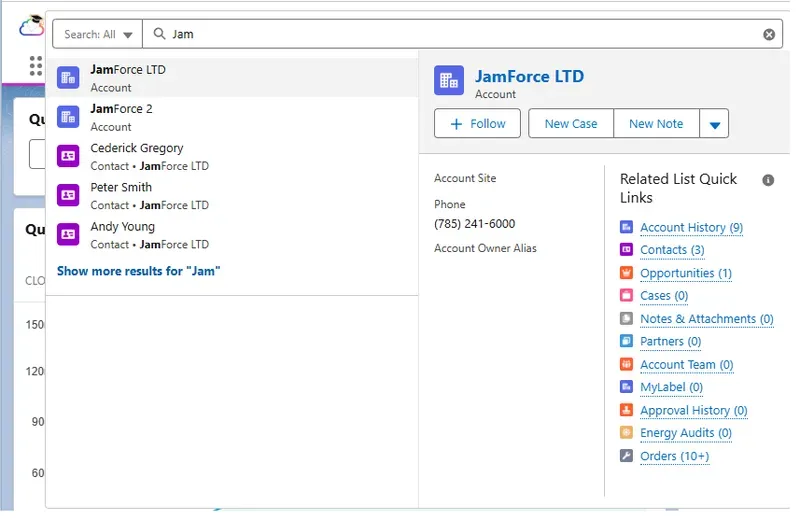Open Orders (10+) related list
800x520 pixels.
(674, 456)
